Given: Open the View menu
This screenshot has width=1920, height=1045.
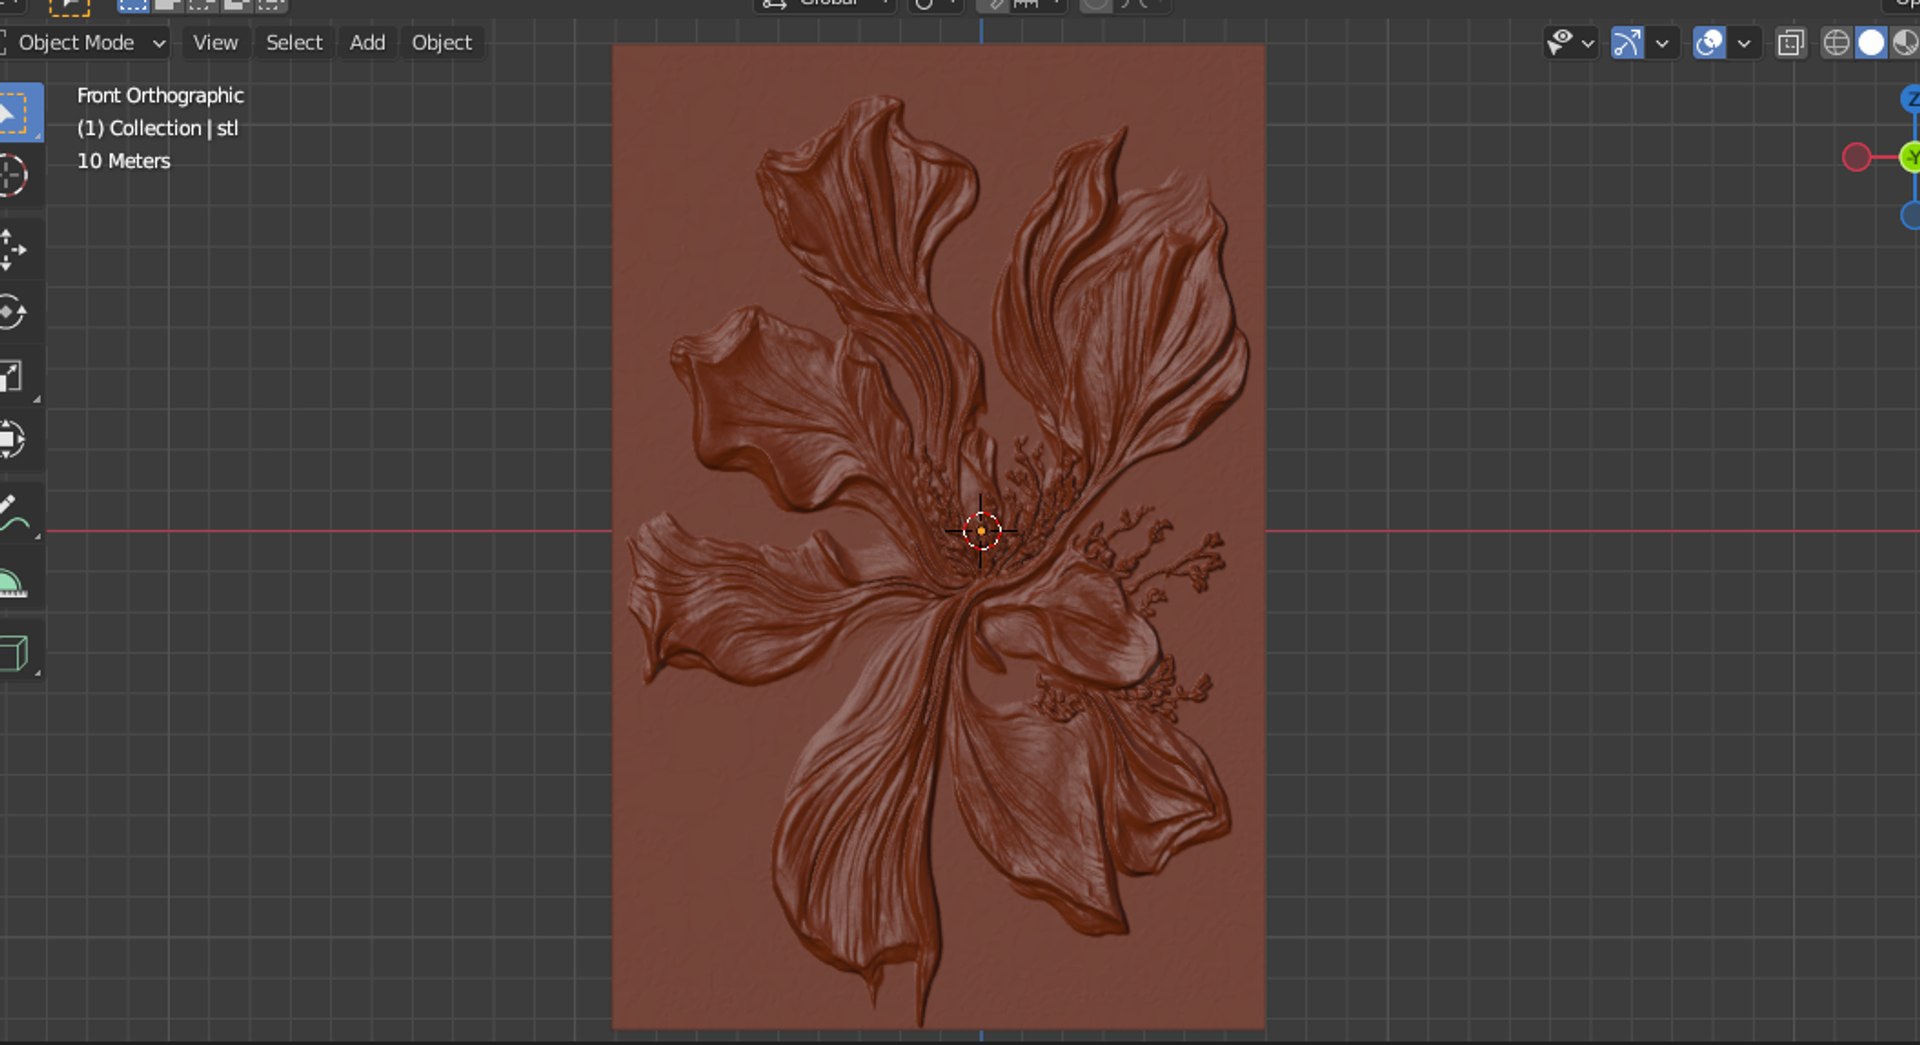Looking at the screenshot, I should 215,43.
